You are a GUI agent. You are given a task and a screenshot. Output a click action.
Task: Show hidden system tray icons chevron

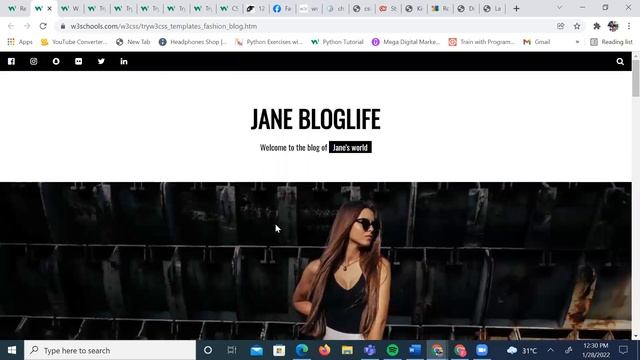550,350
